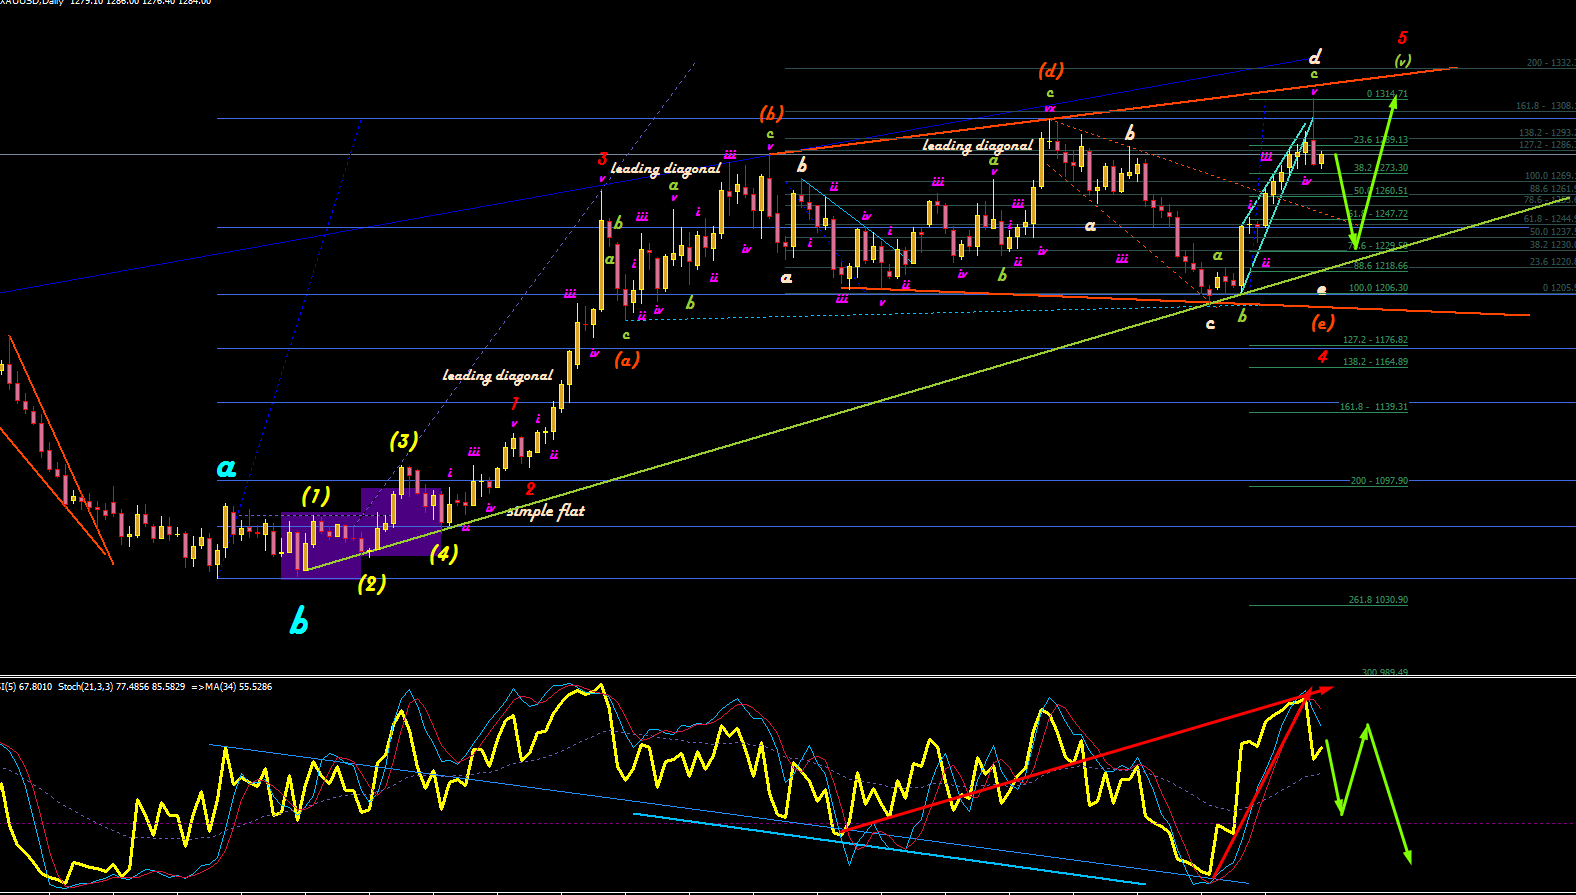Click the large cyan 'b' wave label
1576x895 pixels.
298,620
